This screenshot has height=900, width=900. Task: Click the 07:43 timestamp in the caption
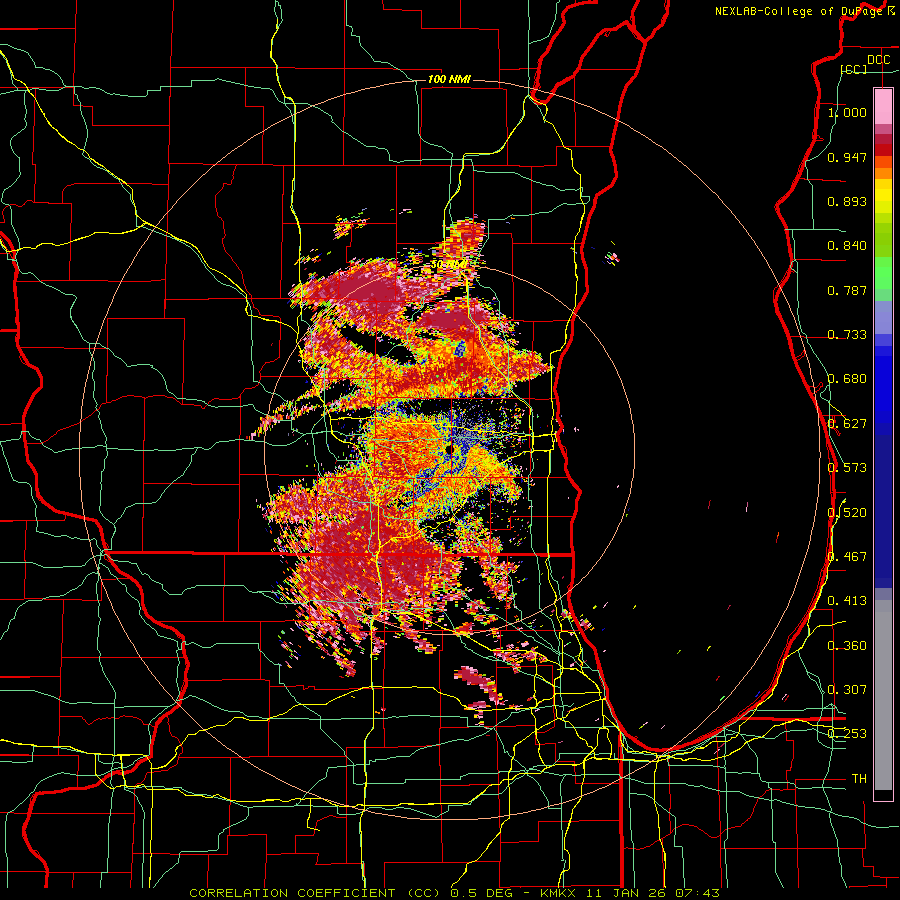(x=697, y=893)
